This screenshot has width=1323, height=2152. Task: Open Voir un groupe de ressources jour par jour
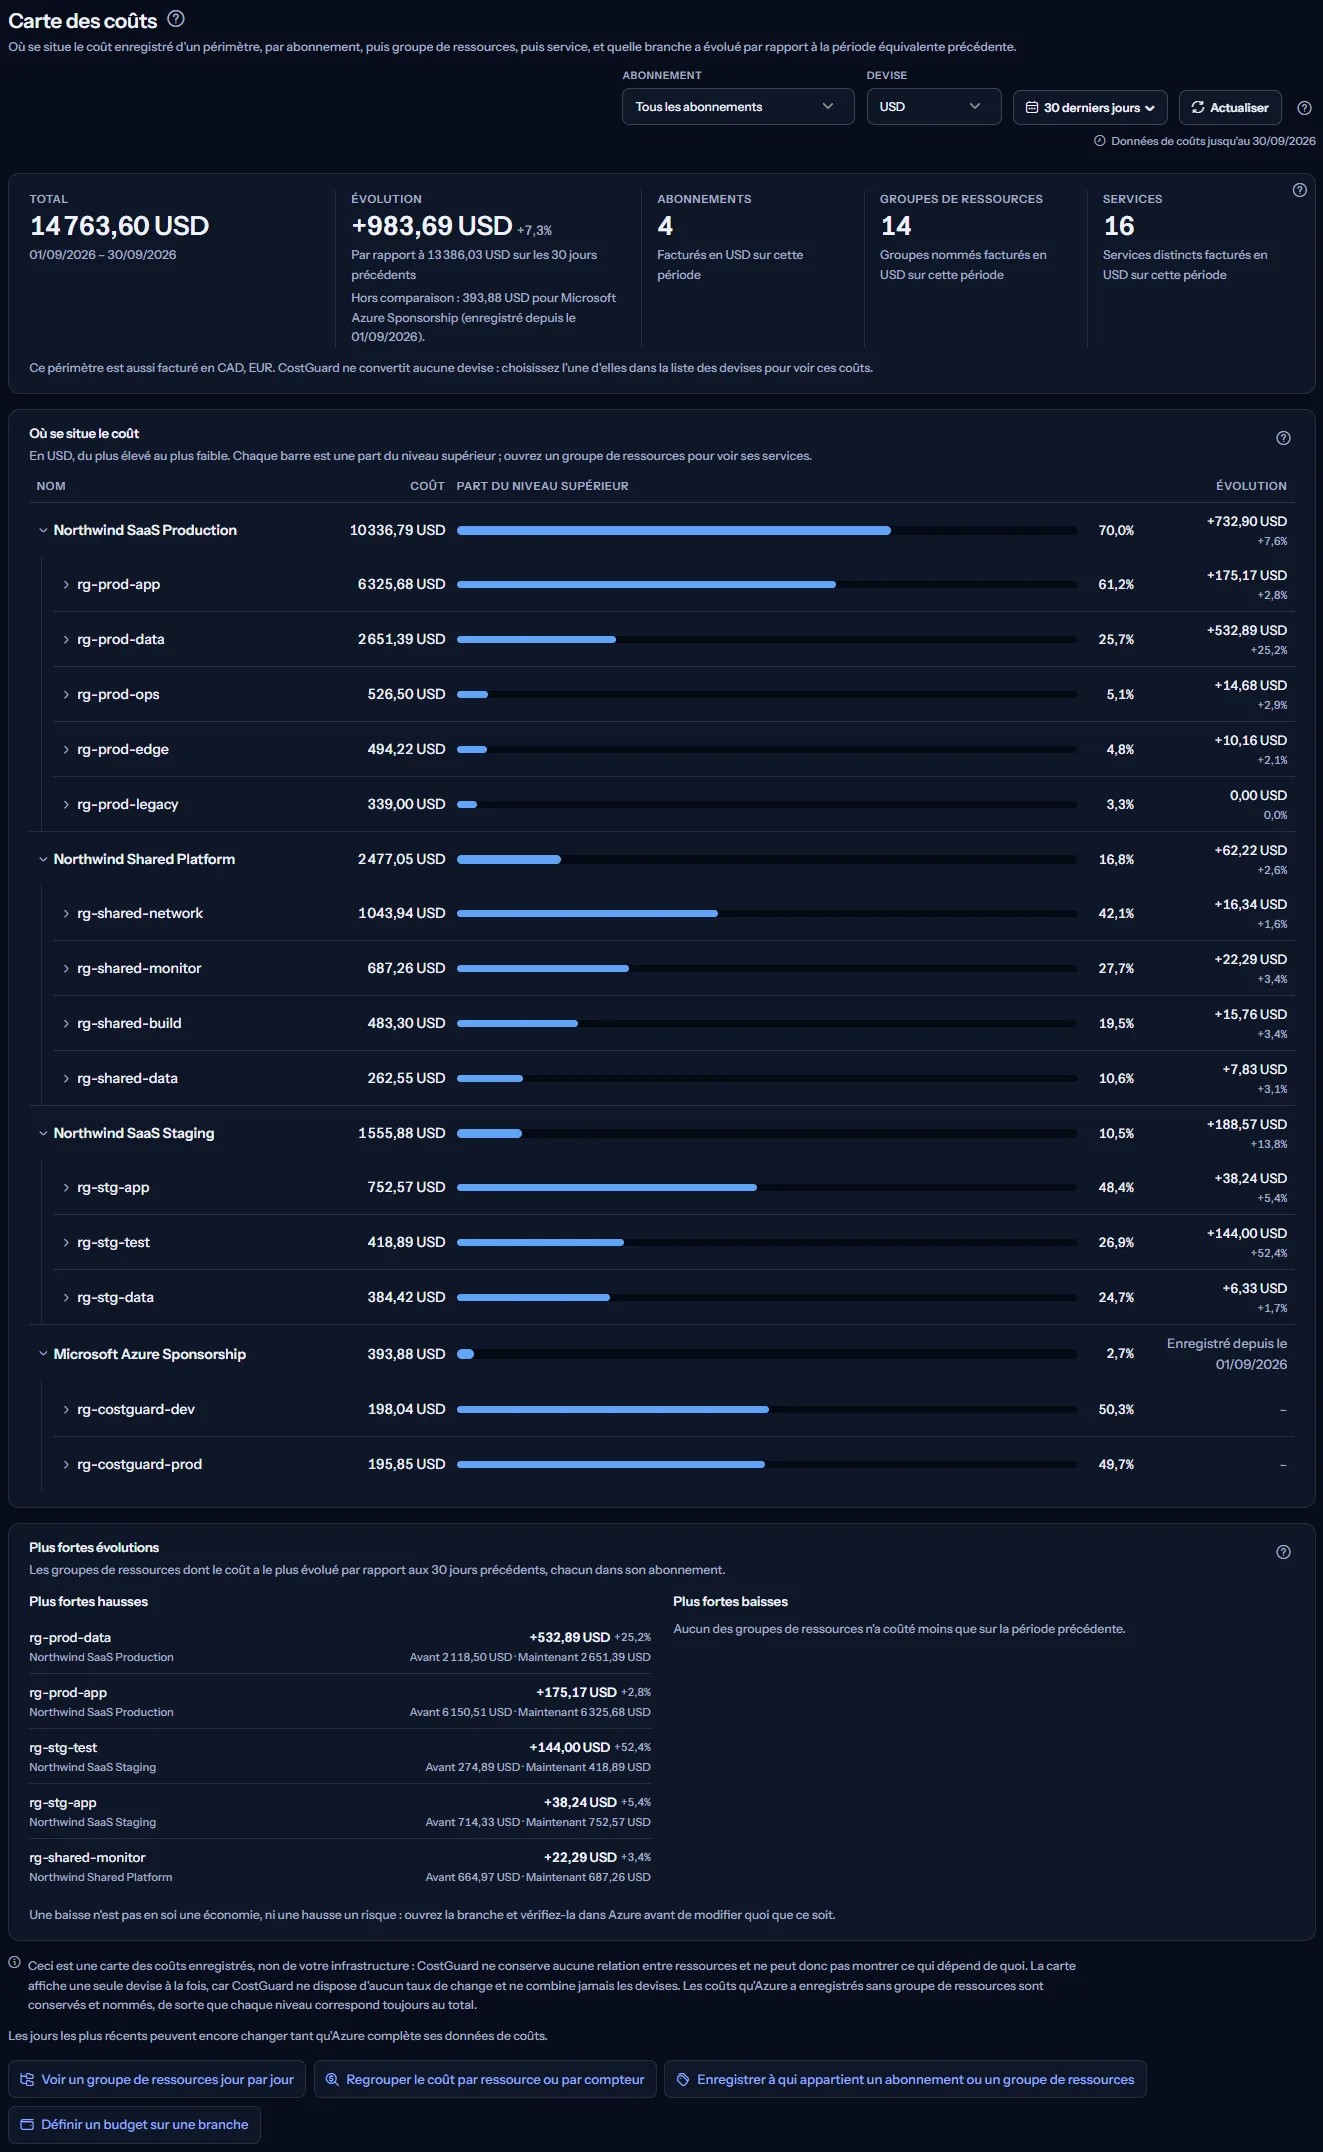tap(157, 2079)
